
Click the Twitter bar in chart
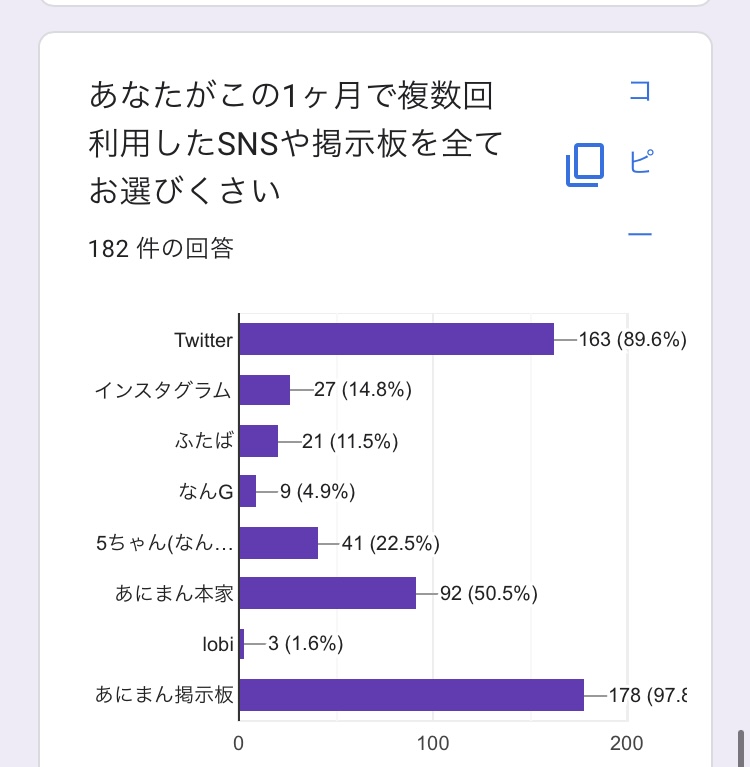[x=396, y=339]
